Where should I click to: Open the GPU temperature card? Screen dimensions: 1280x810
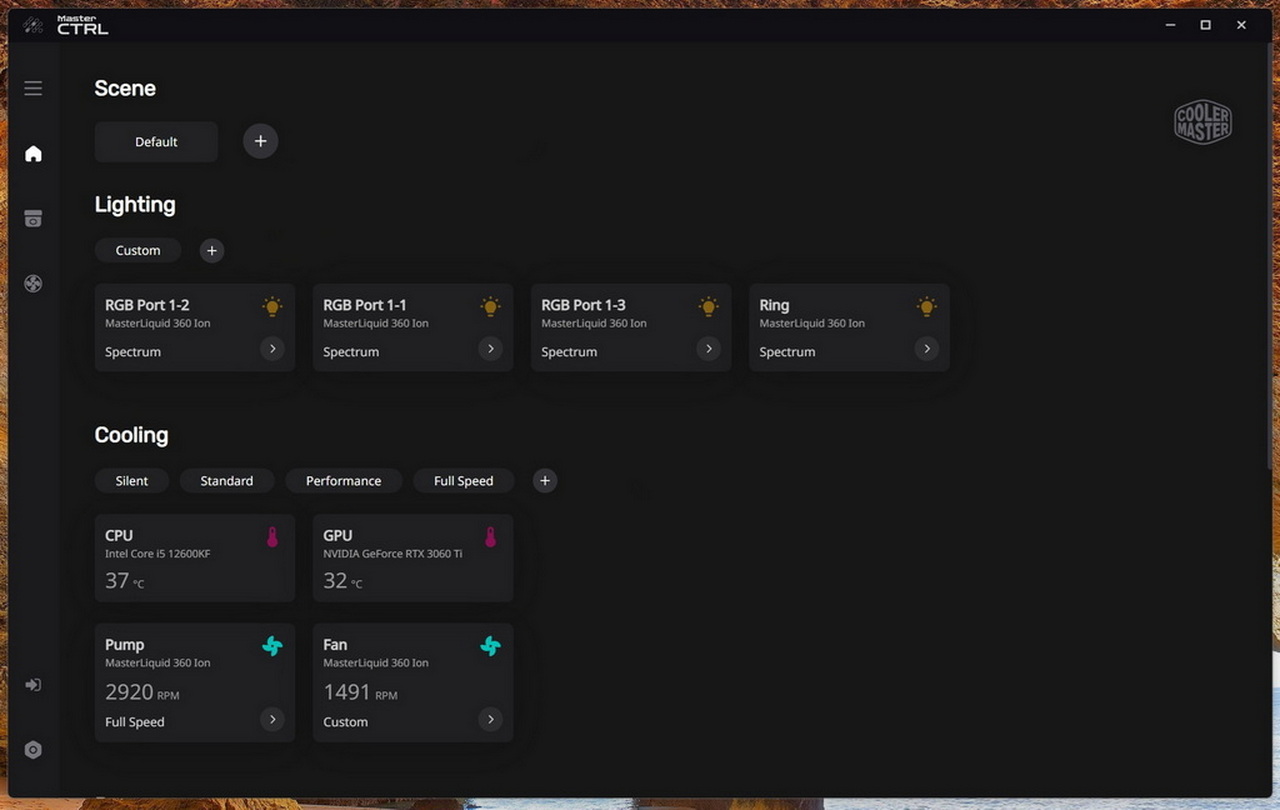click(x=413, y=558)
